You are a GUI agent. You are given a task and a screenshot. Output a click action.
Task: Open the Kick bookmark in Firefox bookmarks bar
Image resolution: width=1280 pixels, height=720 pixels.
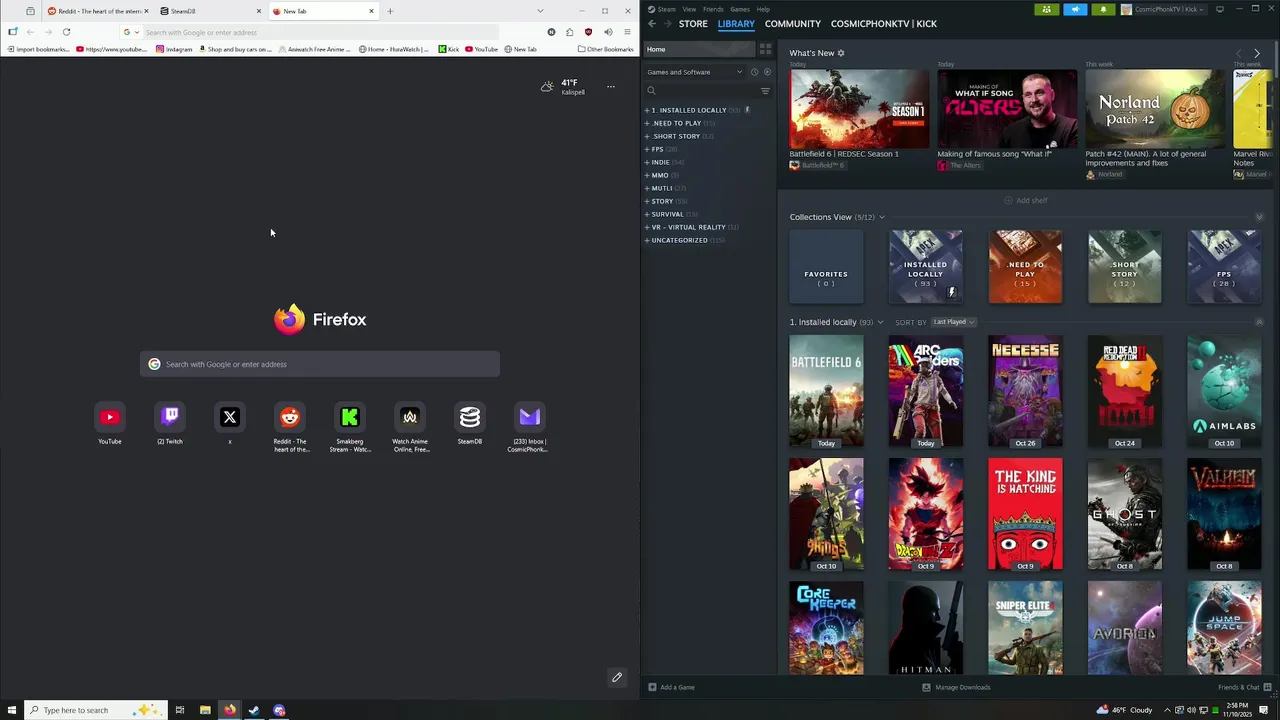pos(448,49)
